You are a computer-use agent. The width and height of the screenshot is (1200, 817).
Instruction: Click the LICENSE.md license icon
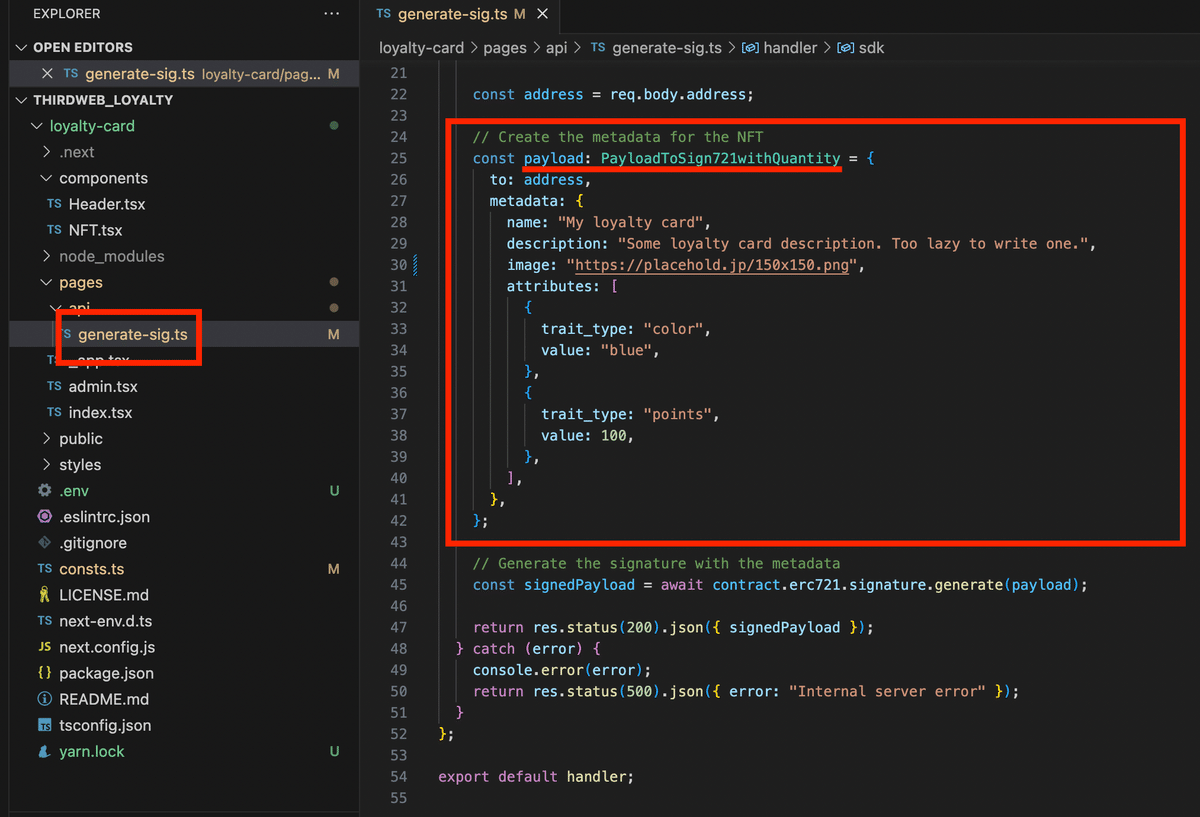pyautogui.click(x=44, y=594)
